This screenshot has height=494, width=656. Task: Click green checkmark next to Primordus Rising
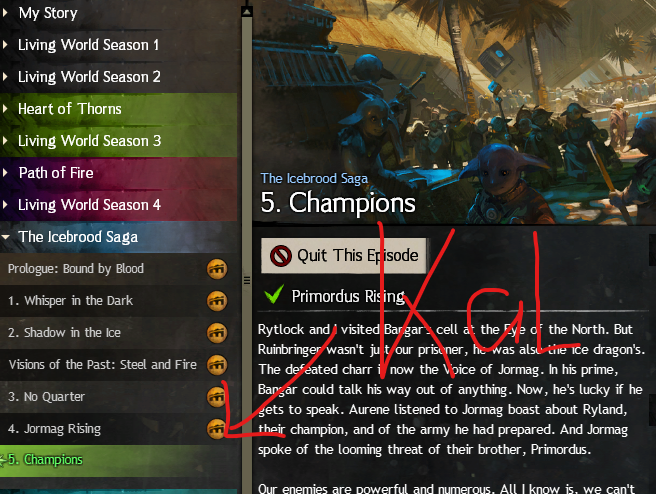(x=274, y=294)
